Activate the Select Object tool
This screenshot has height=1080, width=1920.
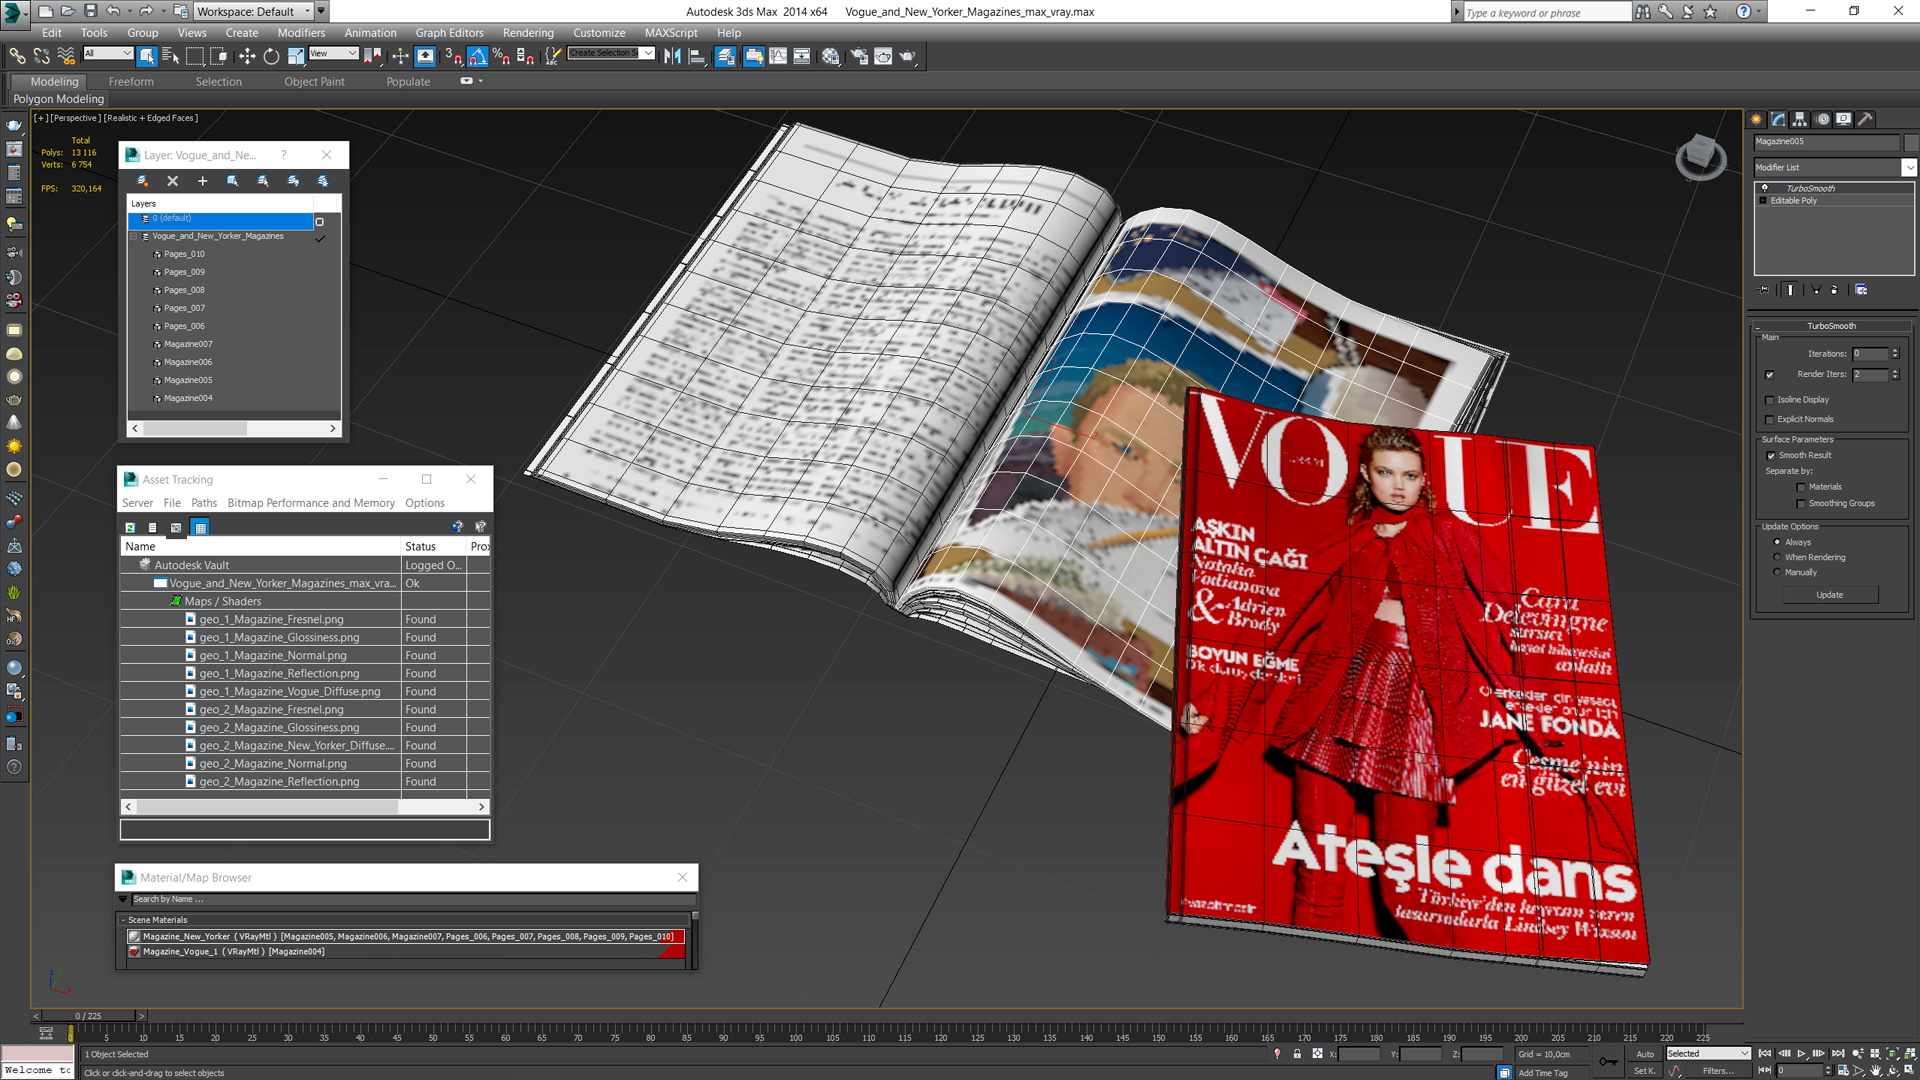click(147, 56)
